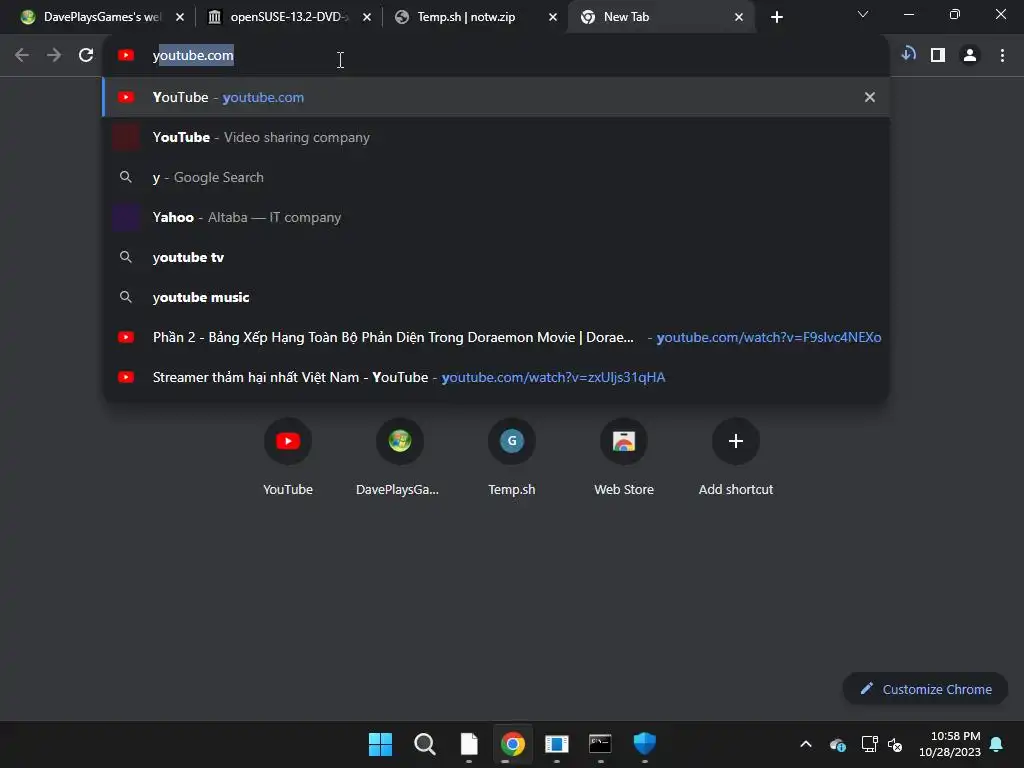Open the Windows Start menu
This screenshot has width=1024, height=768.
380,744
